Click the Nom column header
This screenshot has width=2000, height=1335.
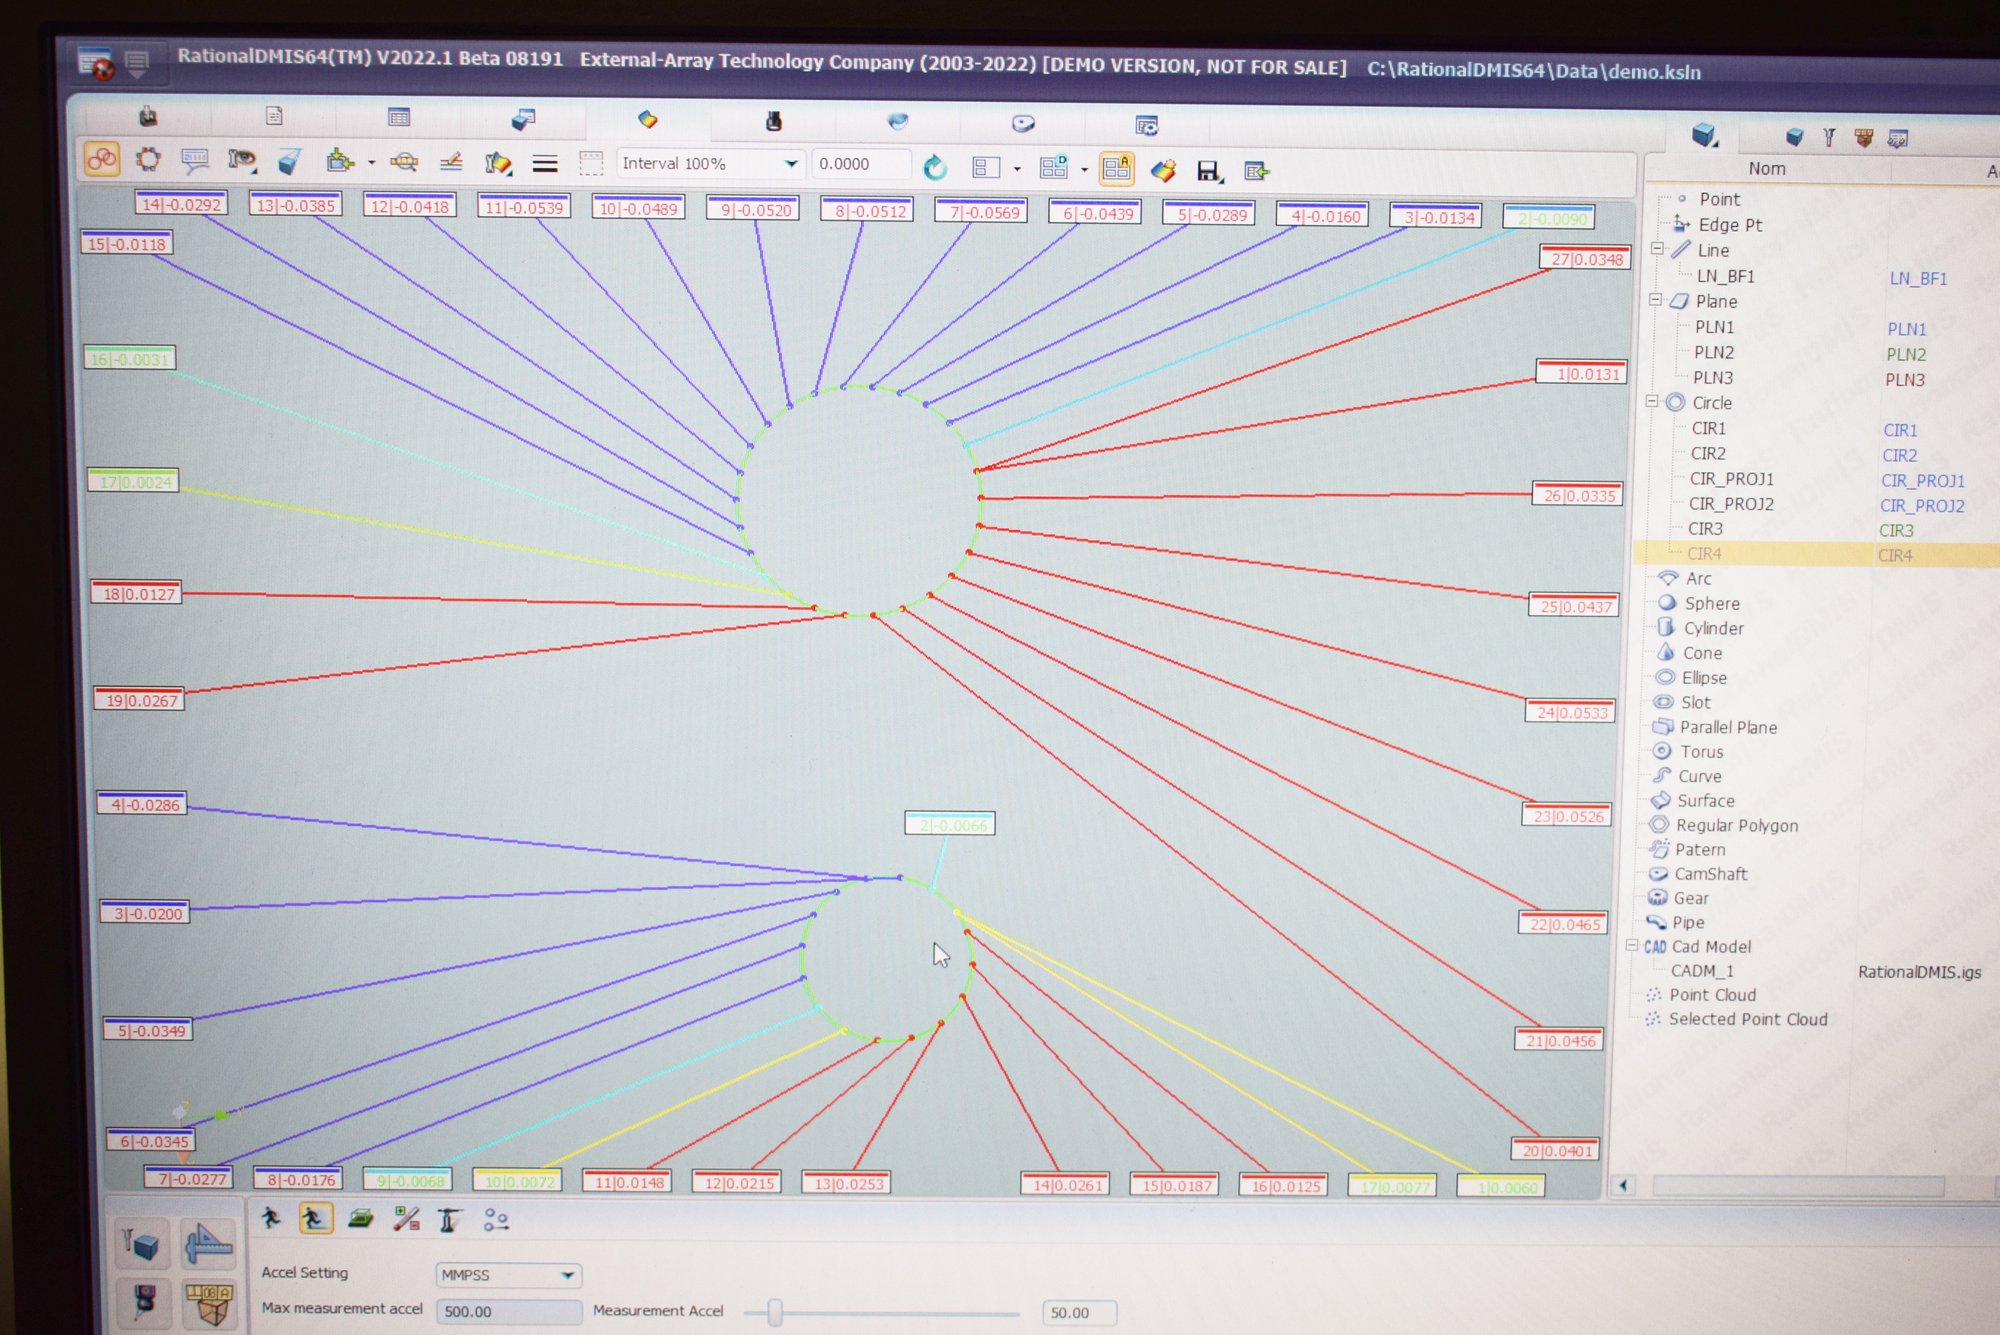point(1766,169)
